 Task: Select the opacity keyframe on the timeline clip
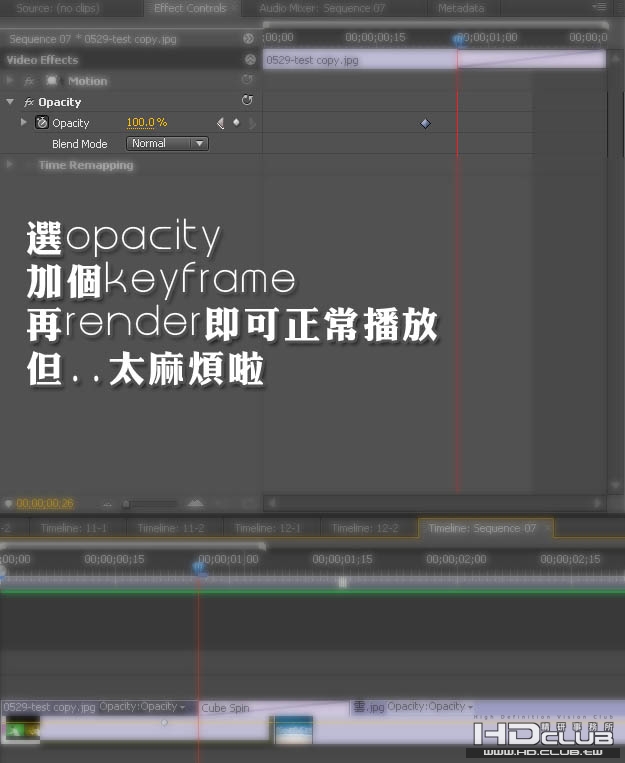pyautogui.click(x=165, y=724)
